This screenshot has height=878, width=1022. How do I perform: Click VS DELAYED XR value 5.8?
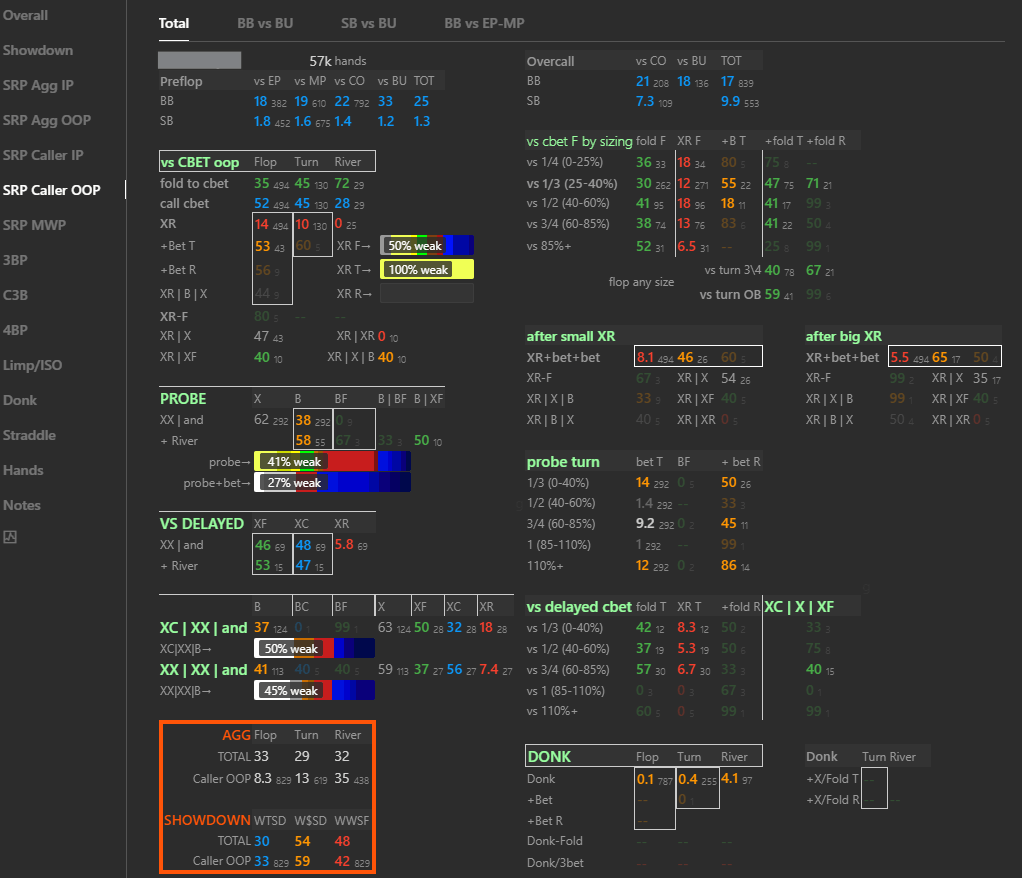tap(343, 544)
